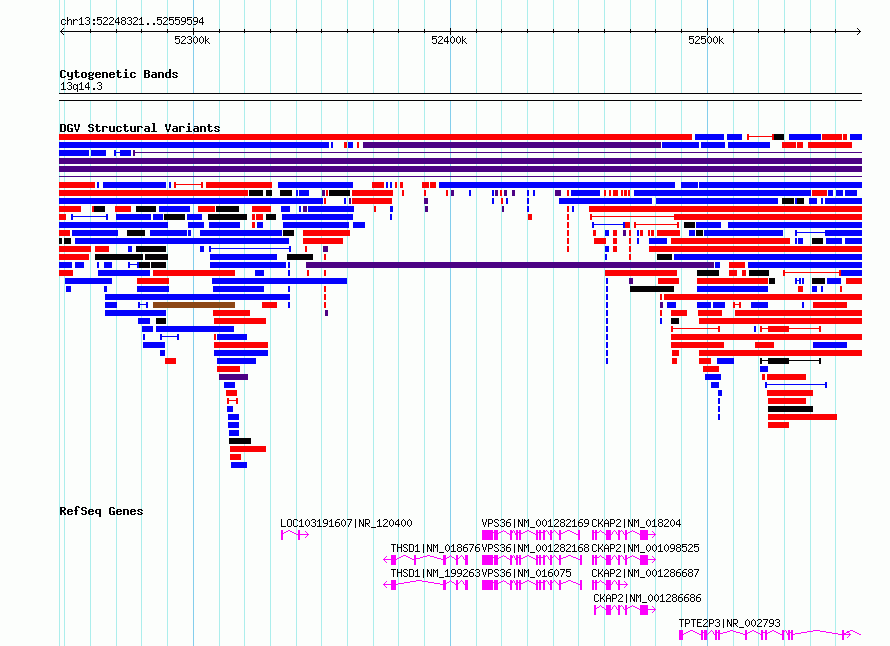Open the VPS36|NM_016075 transcript label
The image size is (890, 646).
[526, 573]
